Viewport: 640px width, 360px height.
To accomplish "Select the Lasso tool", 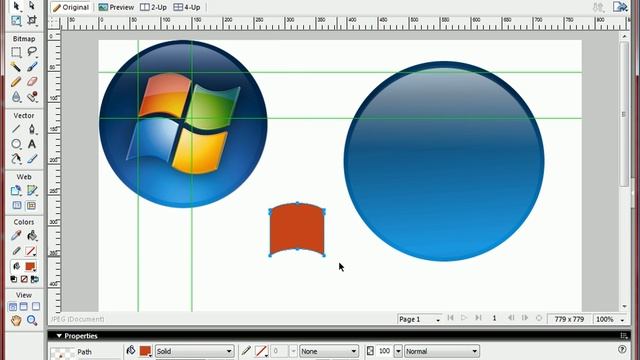I will (32, 52).
